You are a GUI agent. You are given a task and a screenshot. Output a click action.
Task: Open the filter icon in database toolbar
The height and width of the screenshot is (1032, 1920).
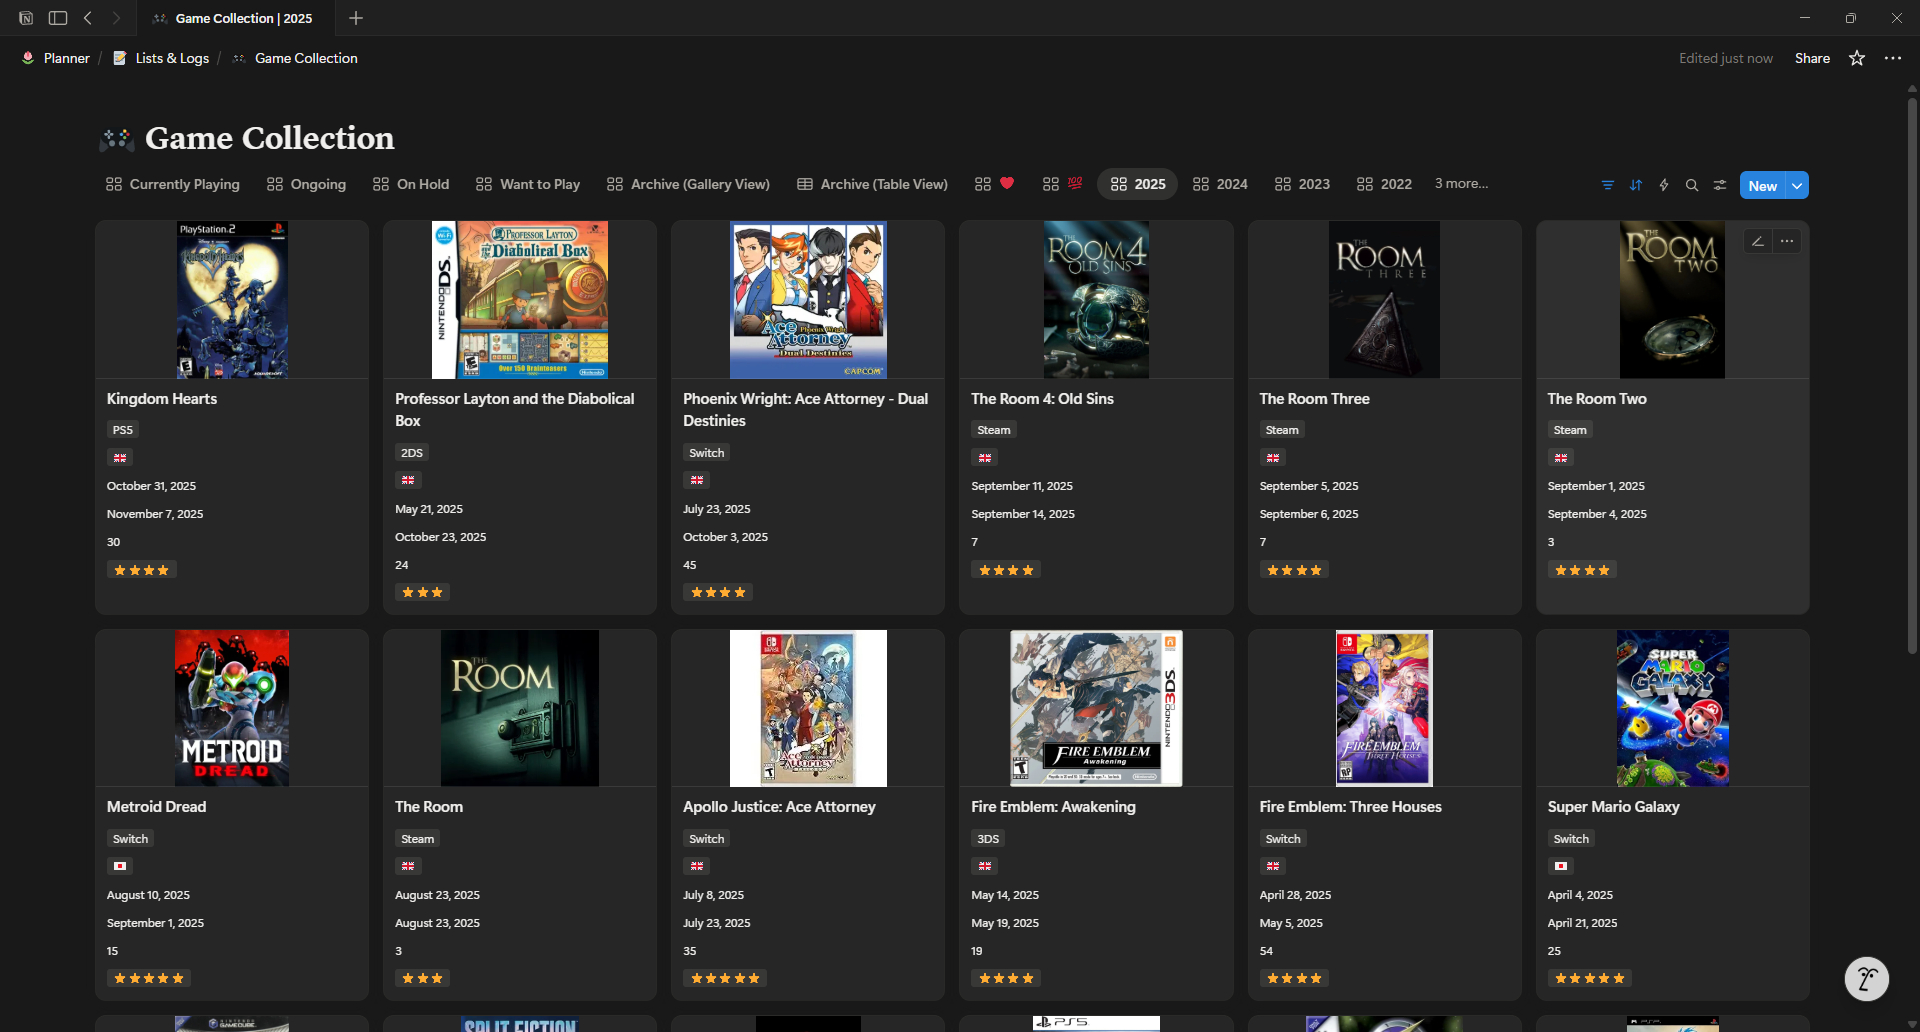point(1607,185)
